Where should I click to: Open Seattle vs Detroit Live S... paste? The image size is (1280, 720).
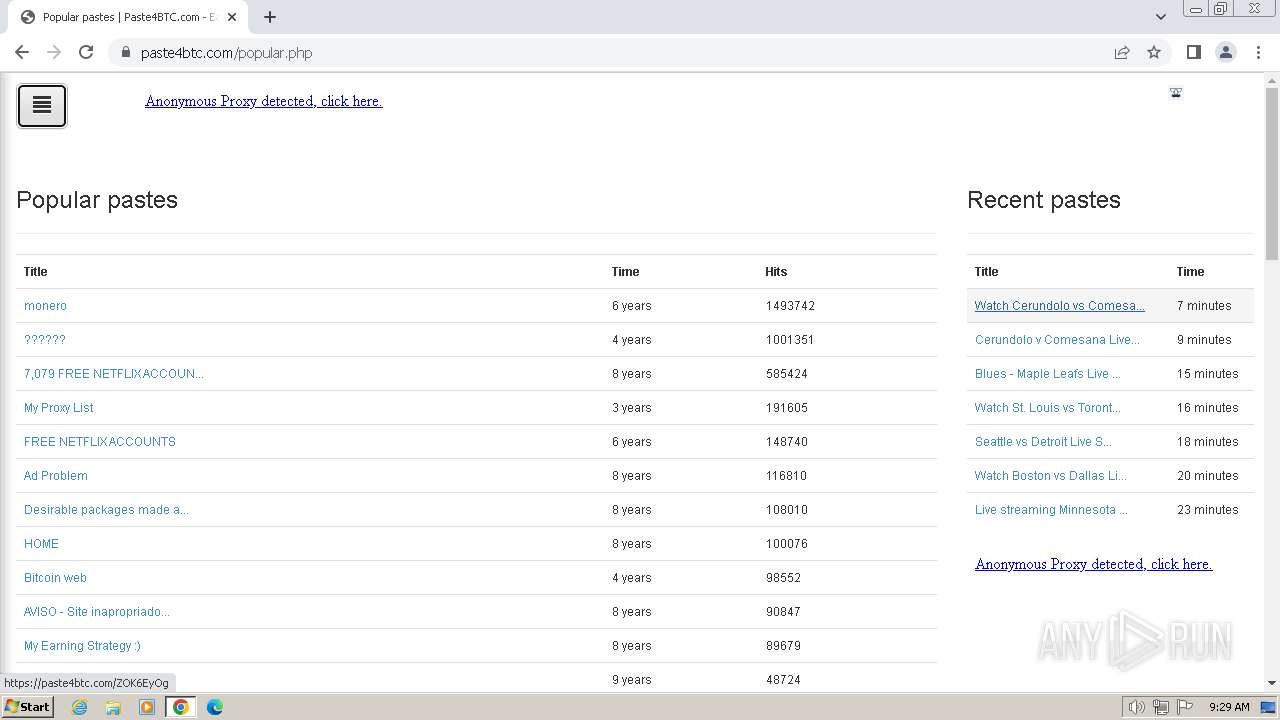coord(1043,442)
